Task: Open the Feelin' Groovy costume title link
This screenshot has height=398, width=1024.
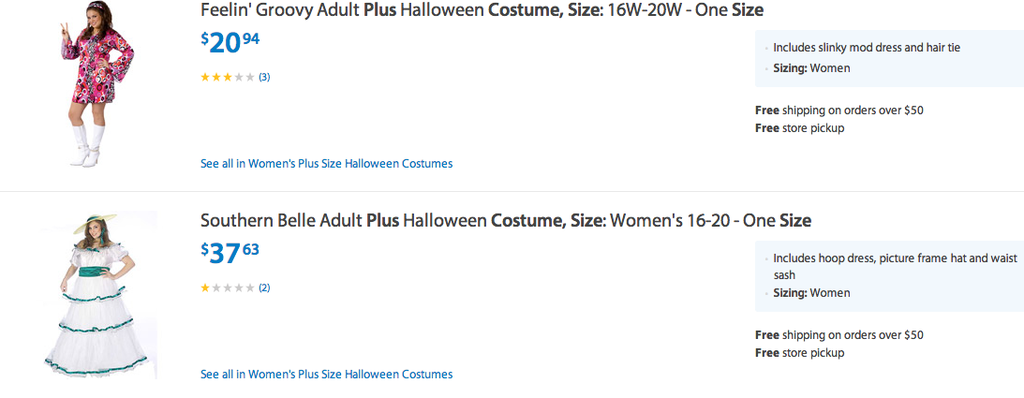Action: 482,10
